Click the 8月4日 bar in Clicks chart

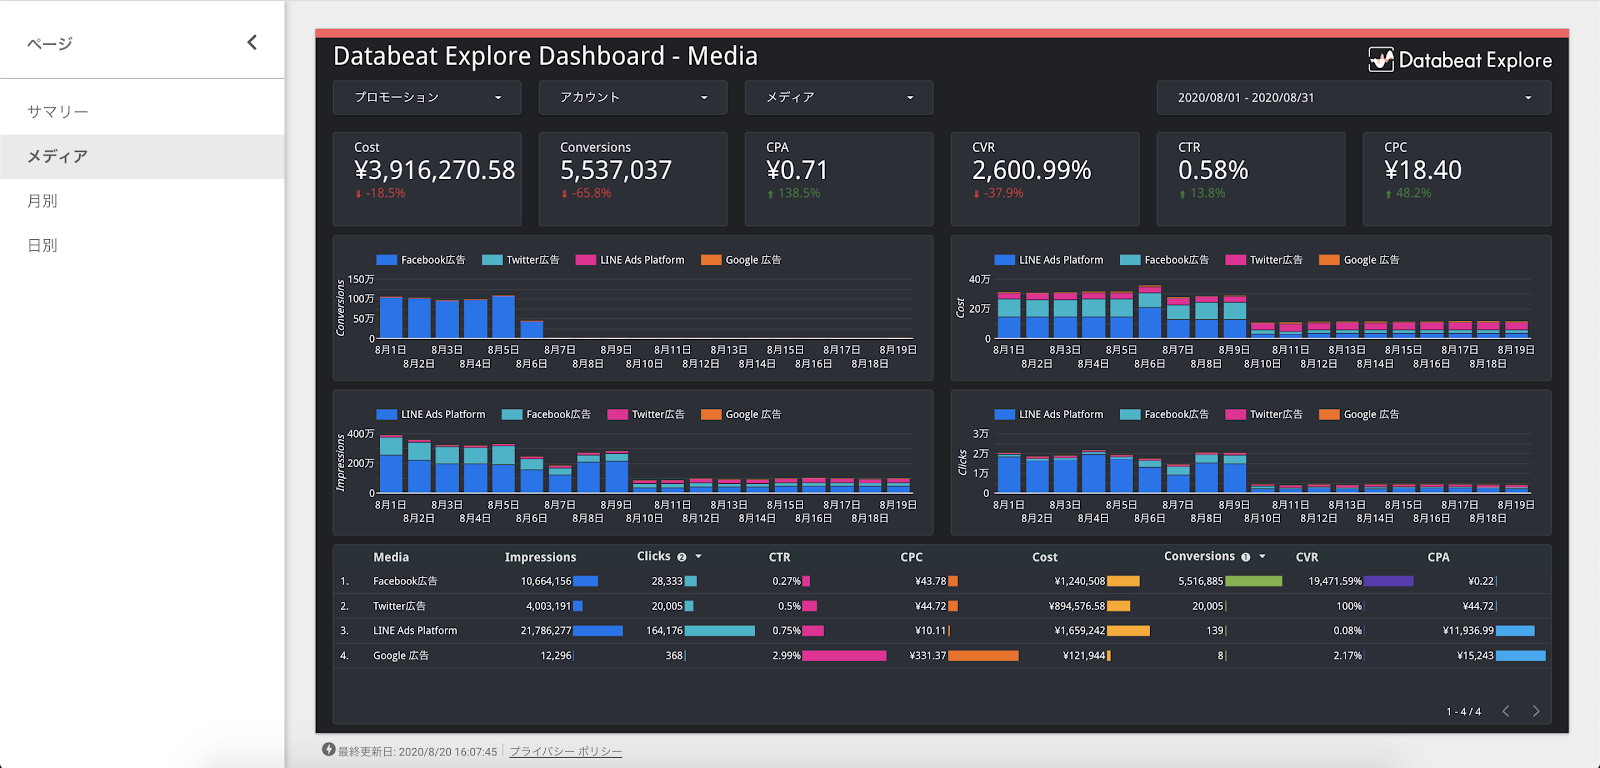pyautogui.click(x=1094, y=471)
